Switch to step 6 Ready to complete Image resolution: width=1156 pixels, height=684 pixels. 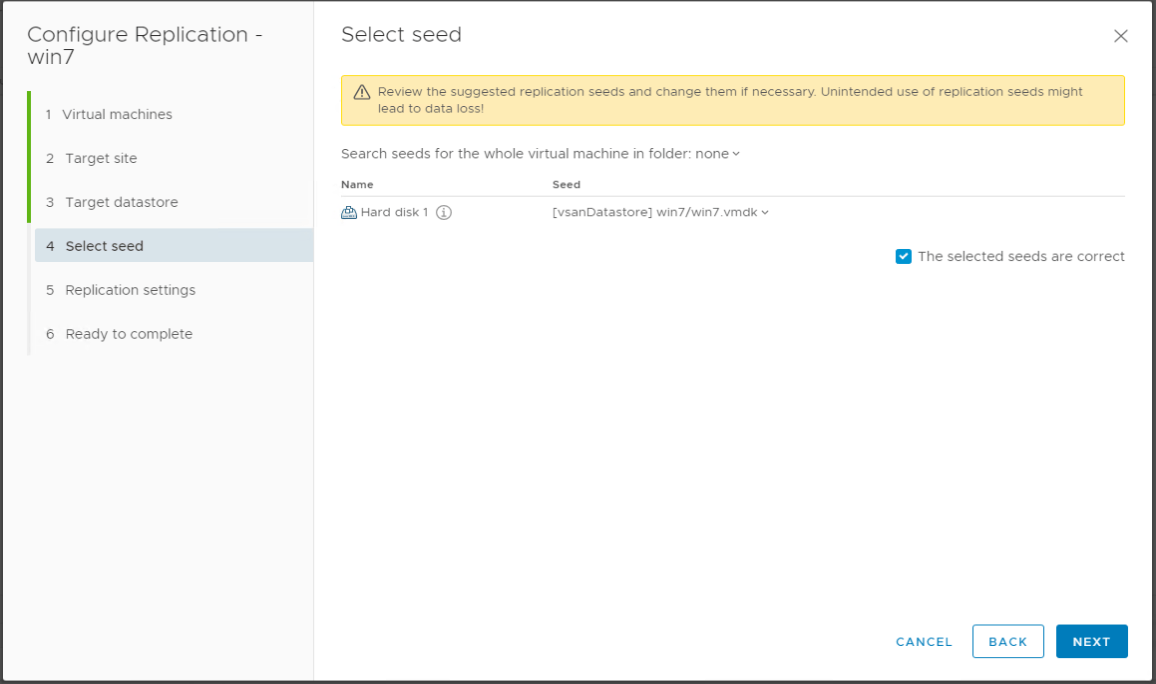128,334
